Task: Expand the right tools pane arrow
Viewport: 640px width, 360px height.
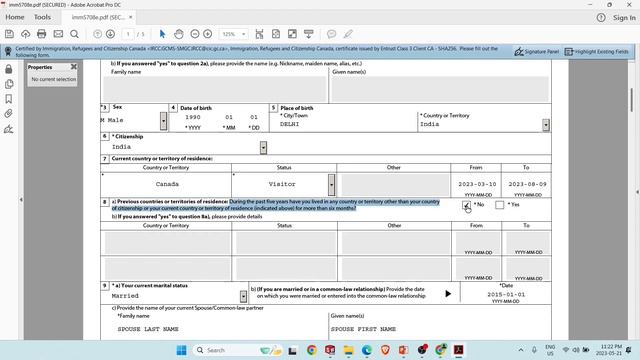Action: (x=637, y=191)
